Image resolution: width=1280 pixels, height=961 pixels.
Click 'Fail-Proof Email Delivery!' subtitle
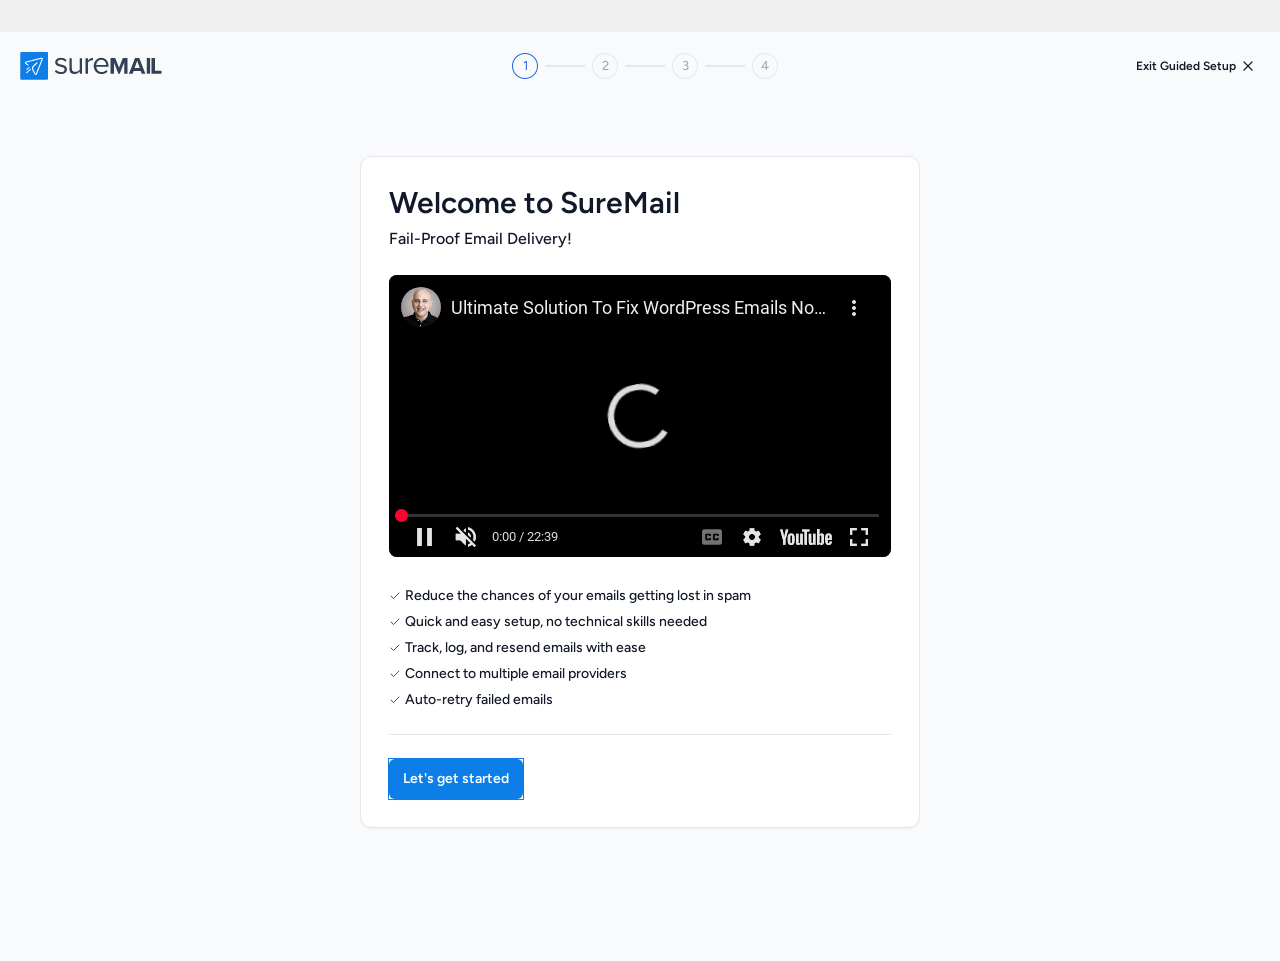tap(480, 239)
